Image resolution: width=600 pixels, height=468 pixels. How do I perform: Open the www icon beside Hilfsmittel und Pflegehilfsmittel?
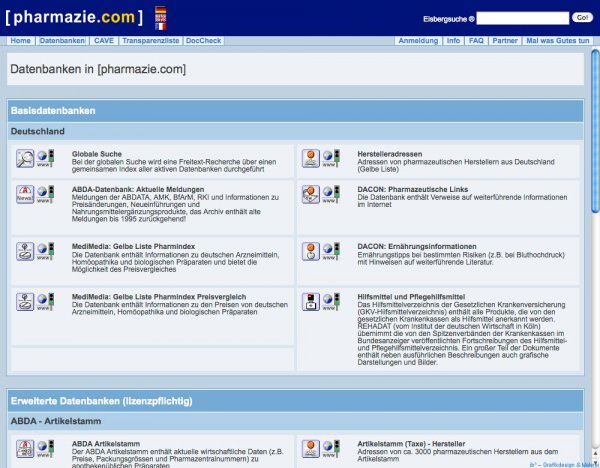click(331, 302)
